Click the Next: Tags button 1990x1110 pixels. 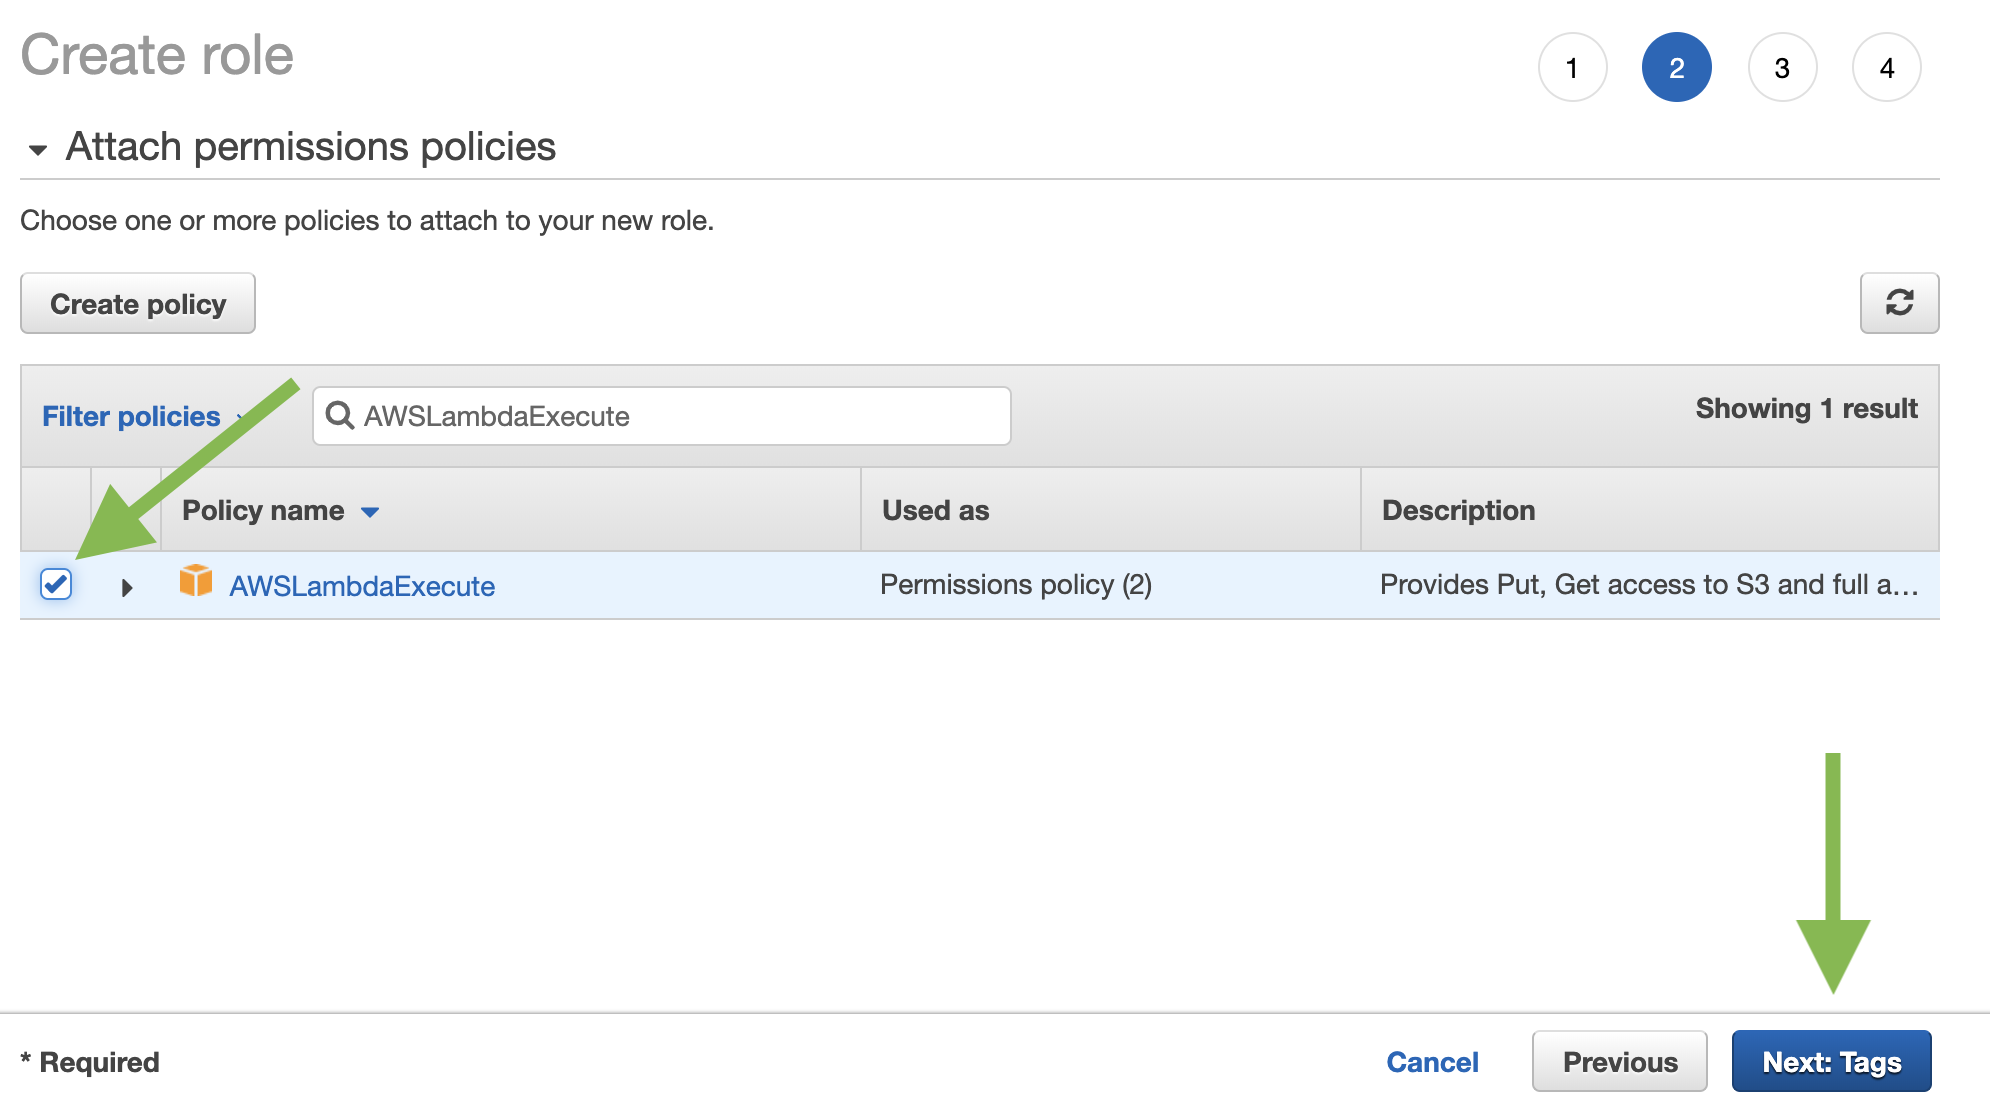coord(1831,1061)
